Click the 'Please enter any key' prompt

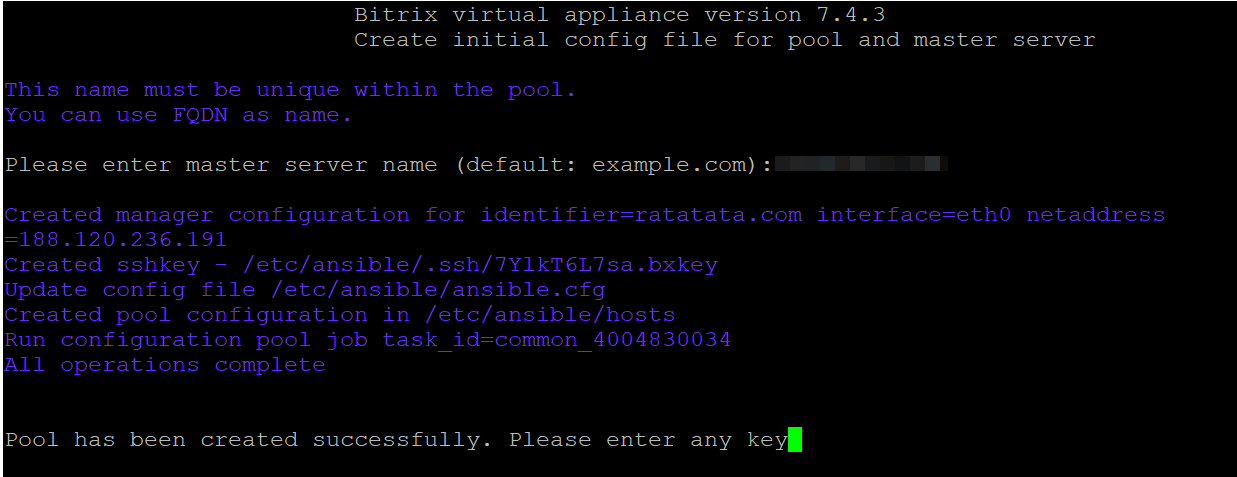coord(648,440)
